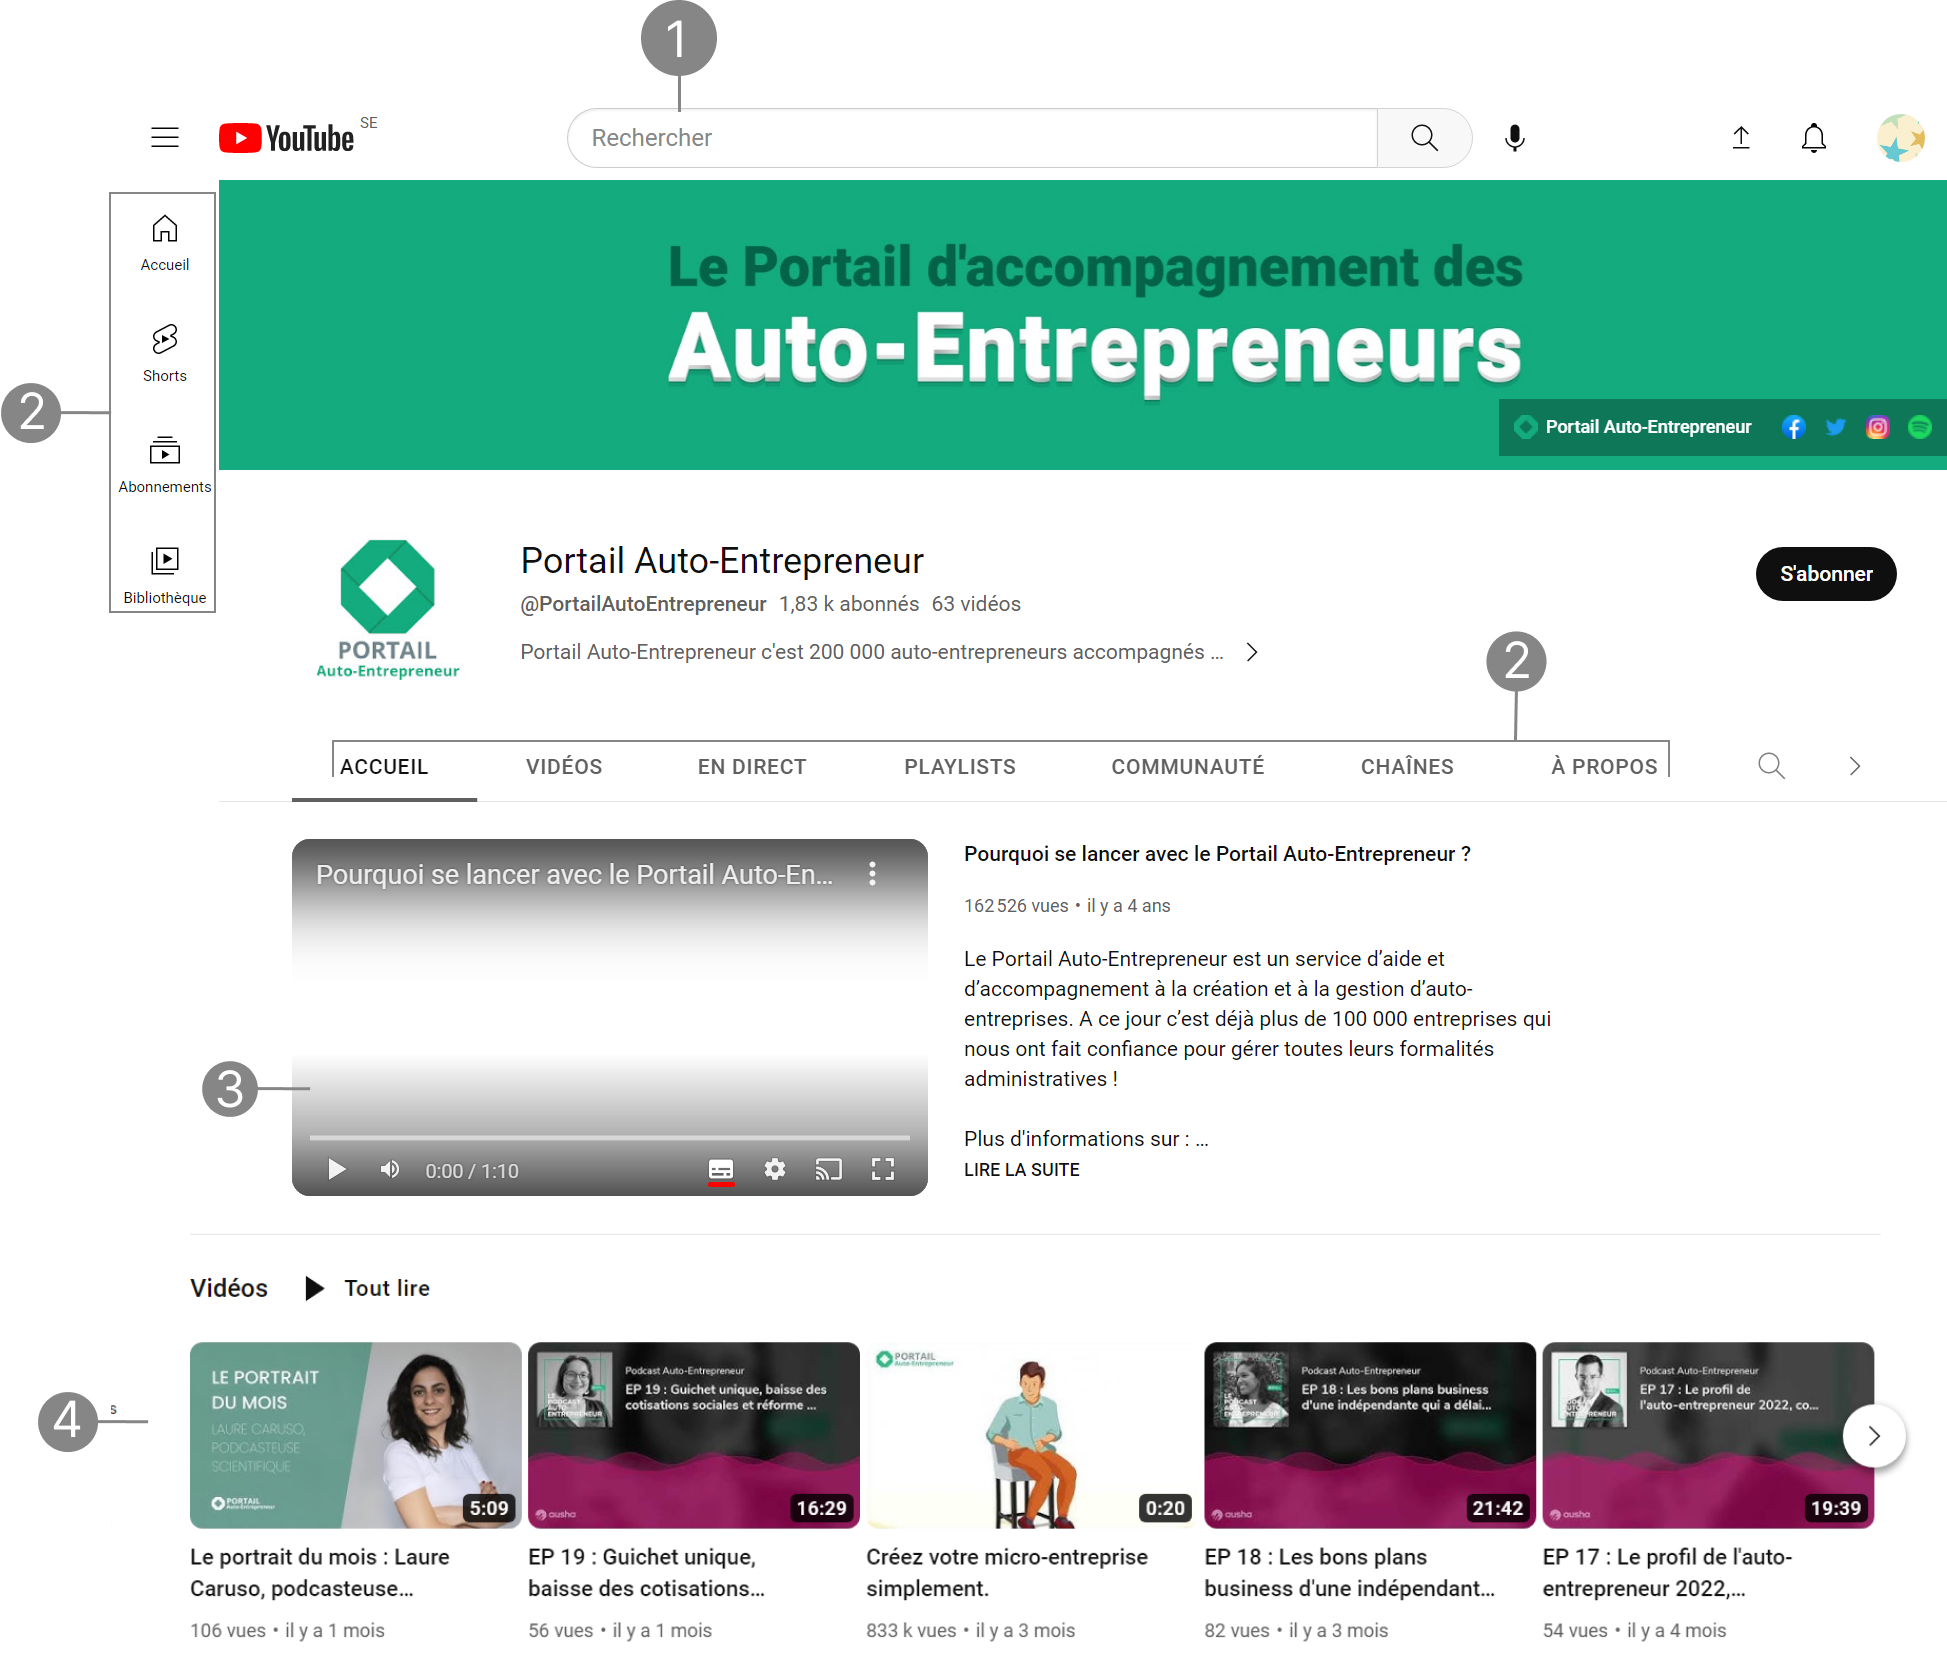The width and height of the screenshot is (1947, 1657).
Task: Open the Facebook link in the banner
Action: click(1793, 428)
